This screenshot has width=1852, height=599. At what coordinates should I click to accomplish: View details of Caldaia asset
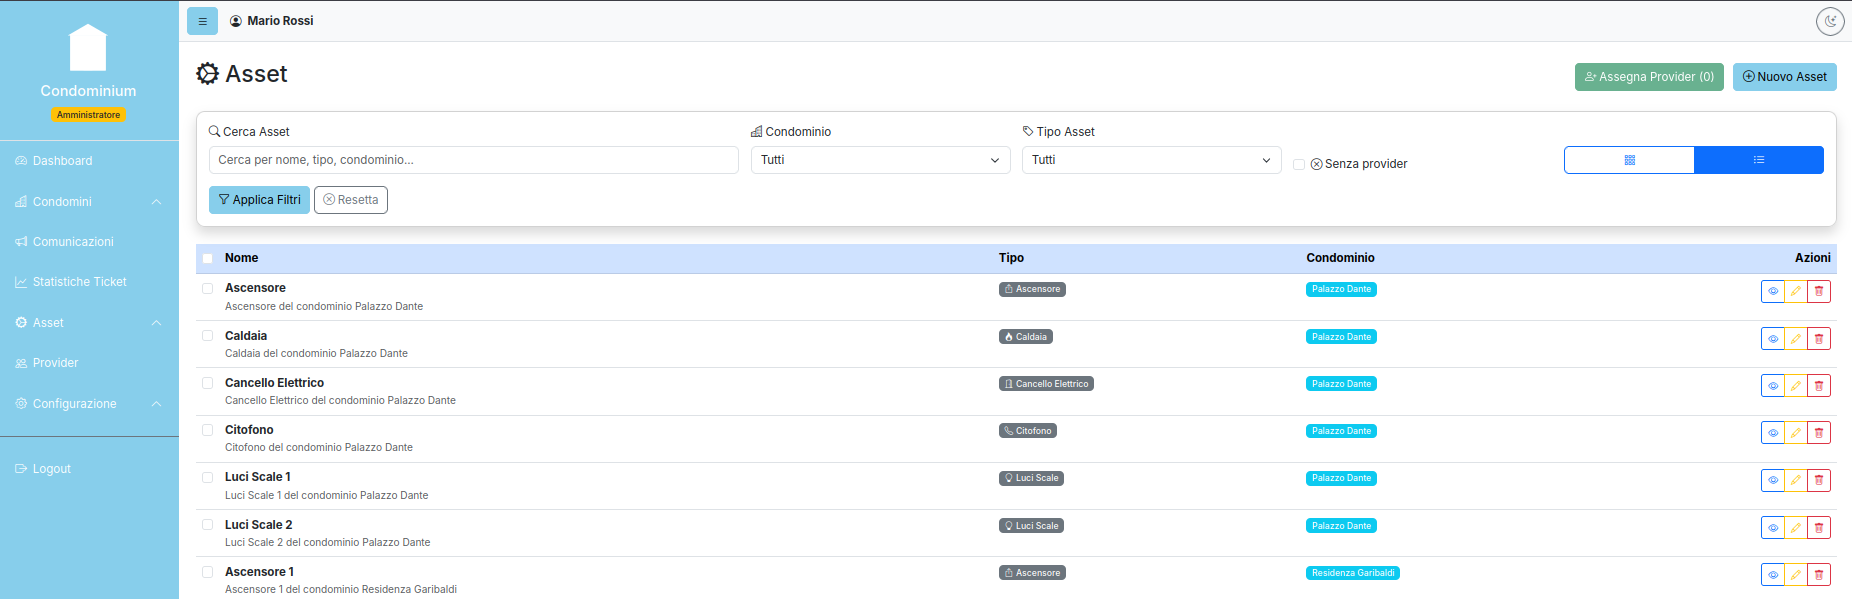pos(1772,339)
